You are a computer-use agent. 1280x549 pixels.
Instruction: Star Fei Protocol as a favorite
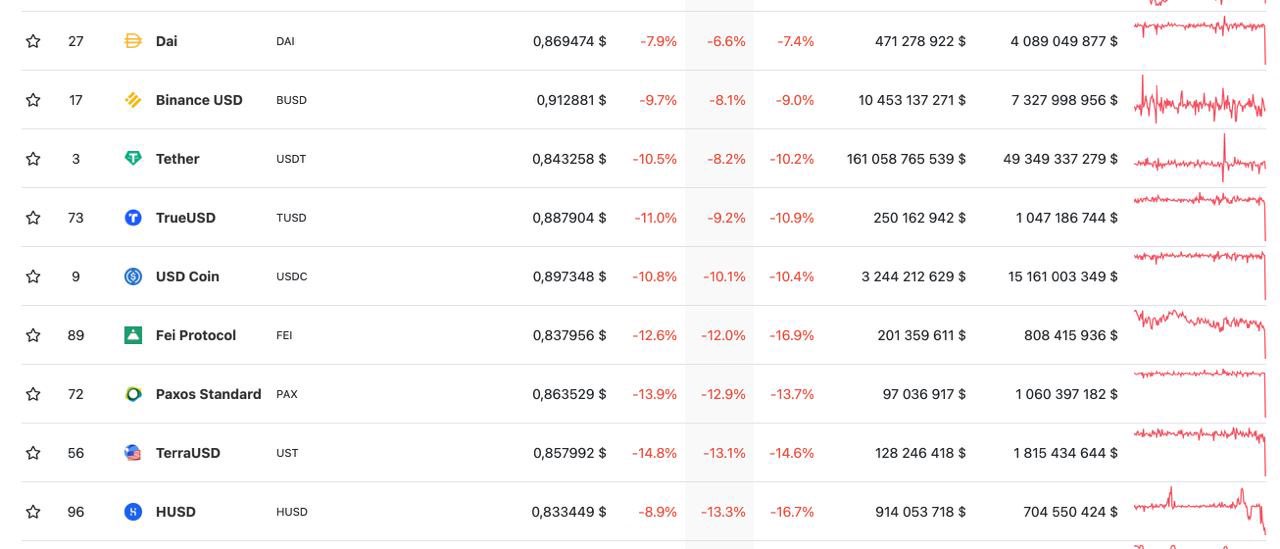[33, 335]
